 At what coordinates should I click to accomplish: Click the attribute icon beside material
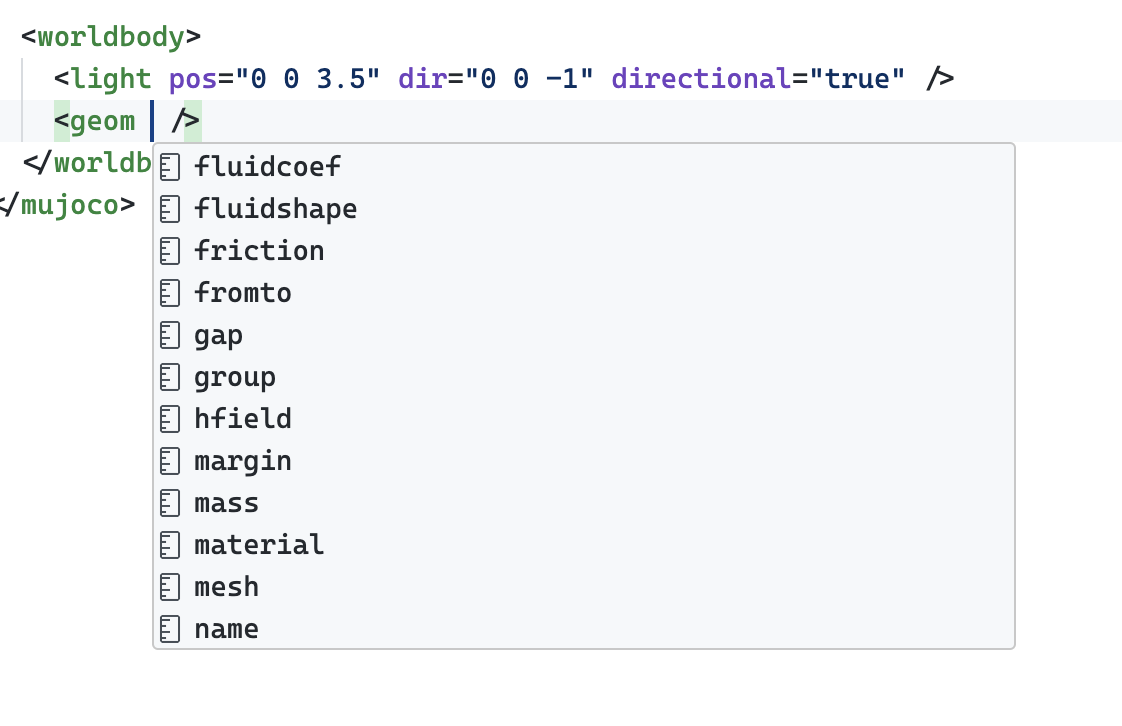coord(170,544)
